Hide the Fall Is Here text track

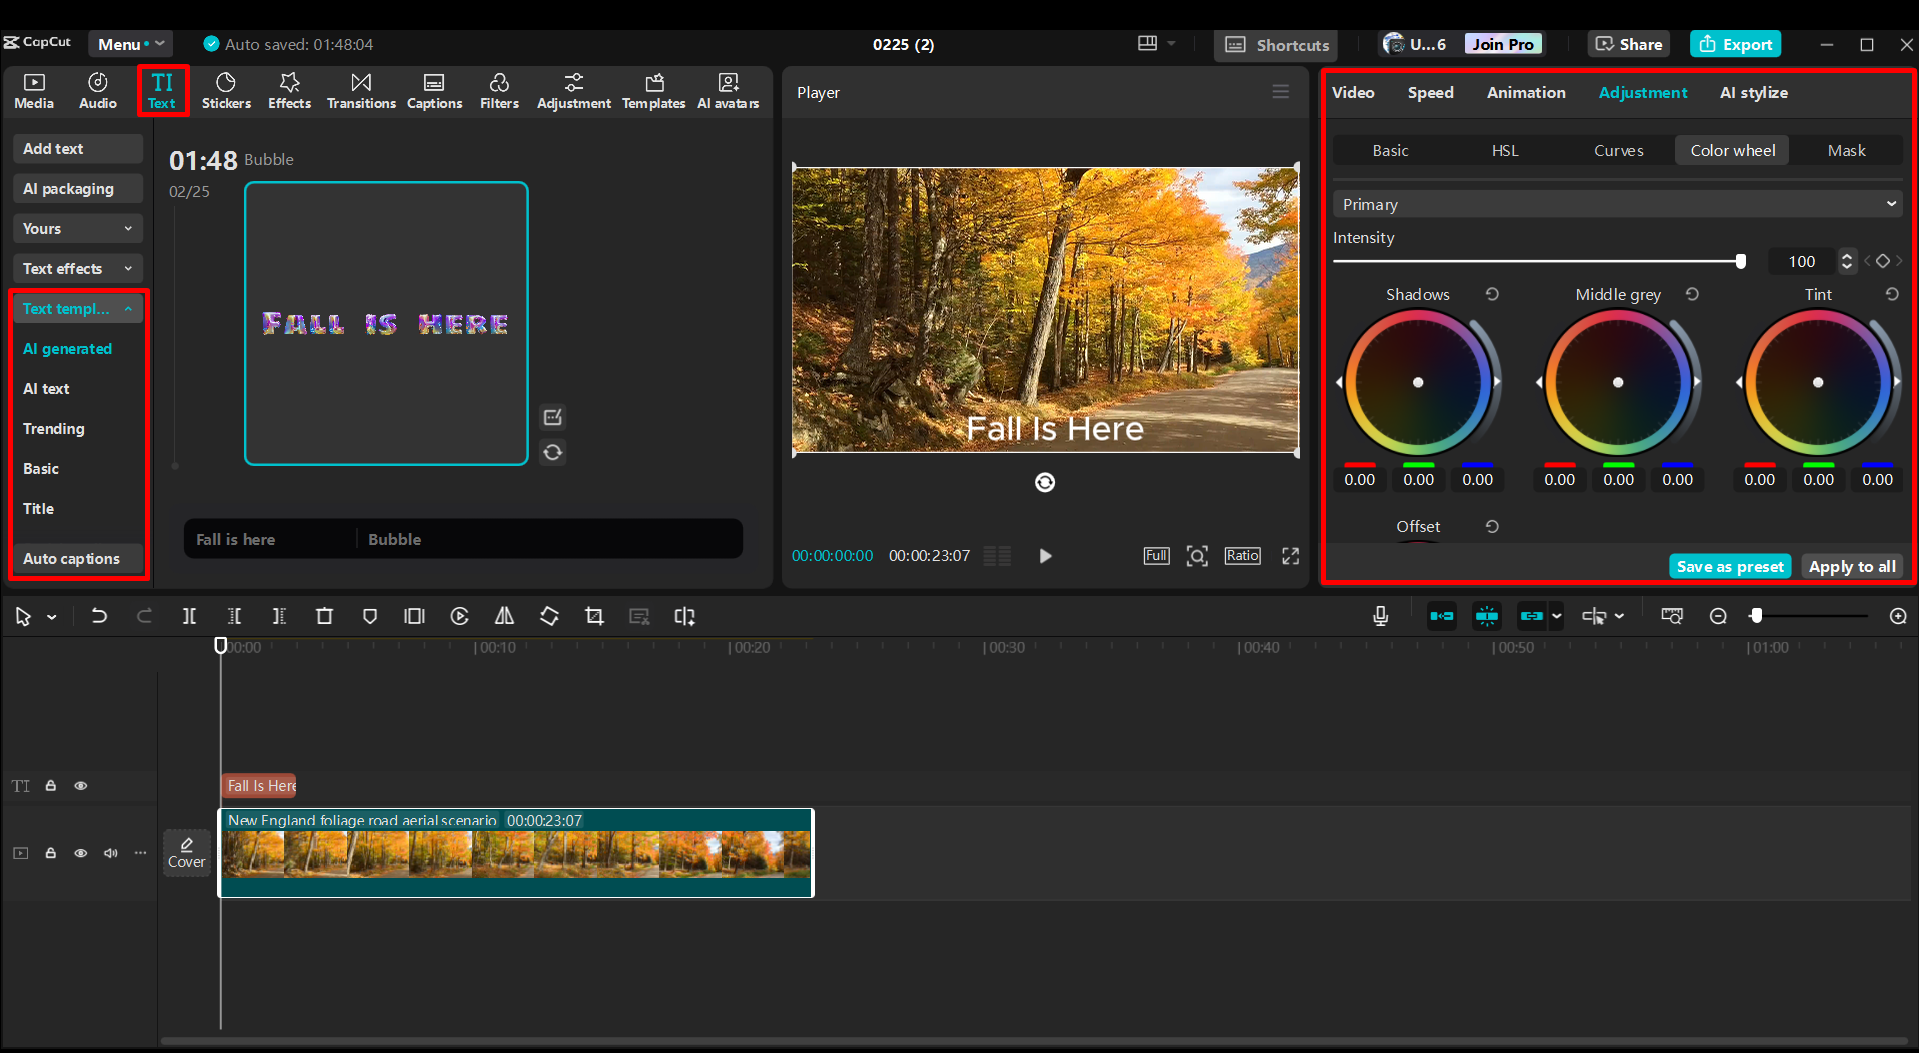click(80, 786)
